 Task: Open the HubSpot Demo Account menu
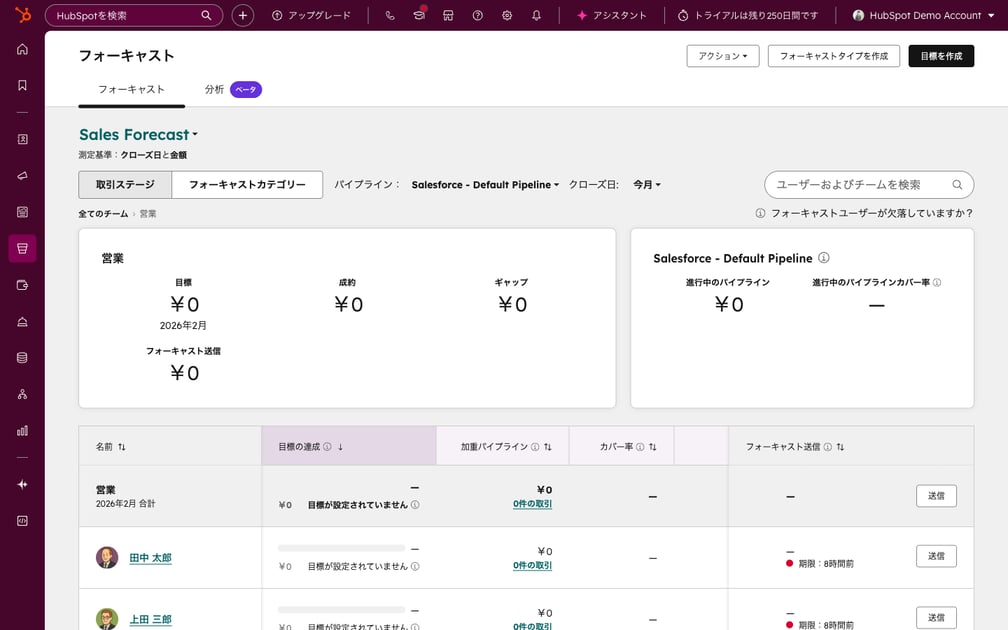pos(921,15)
